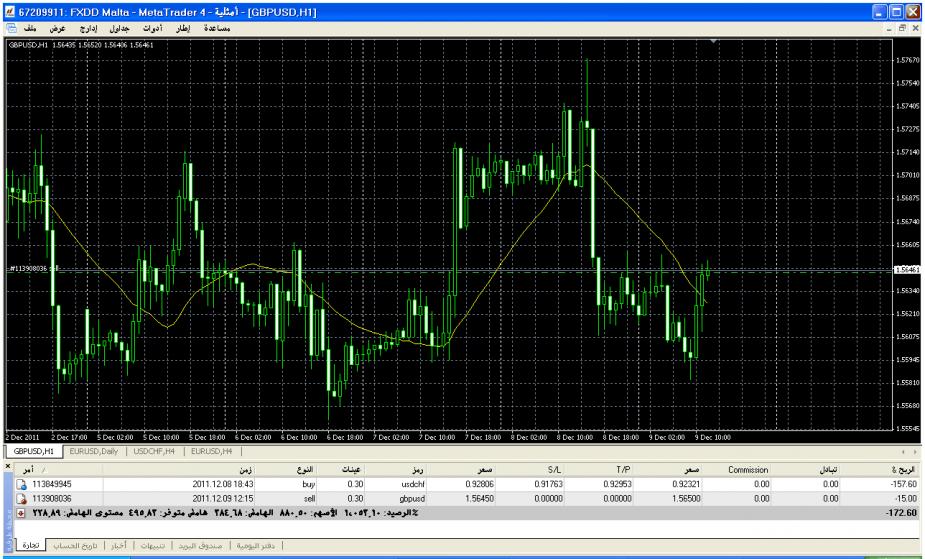Open the عرض (View) menu

(57, 28)
